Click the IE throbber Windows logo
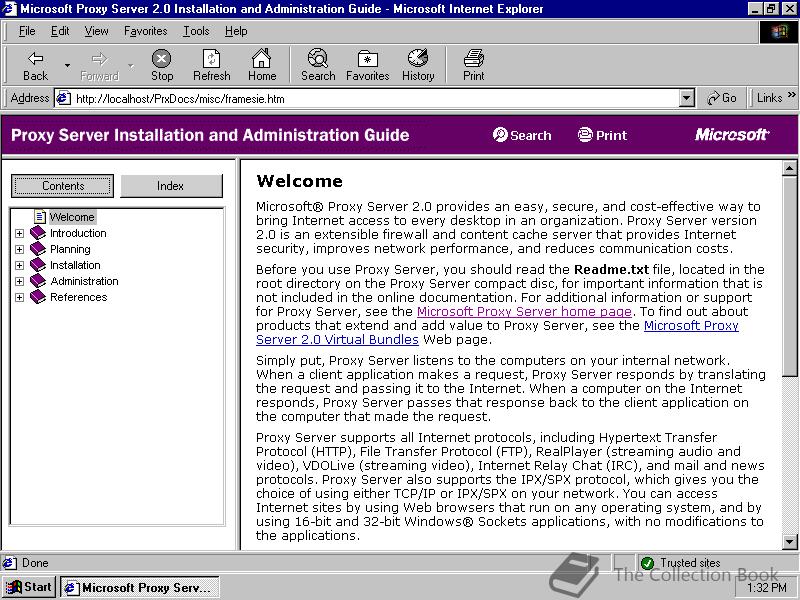This screenshot has height=600, width=800. point(779,32)
